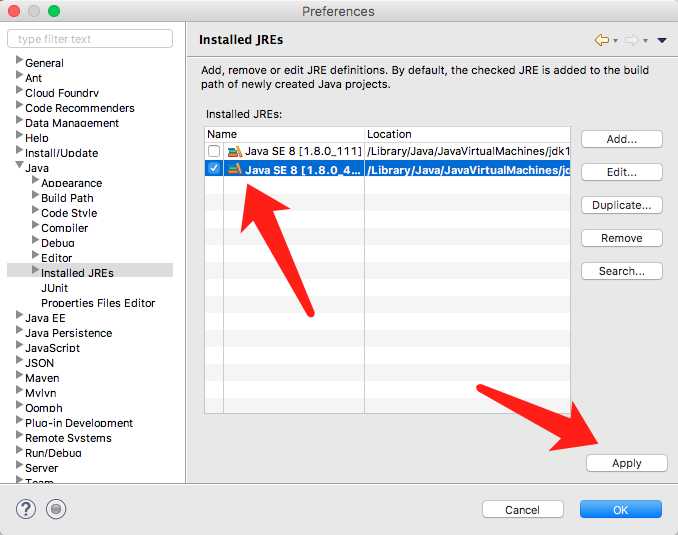Viewport: 678px width, 535px height.
Task: Click the Apply button
Action: pos(627,463)
